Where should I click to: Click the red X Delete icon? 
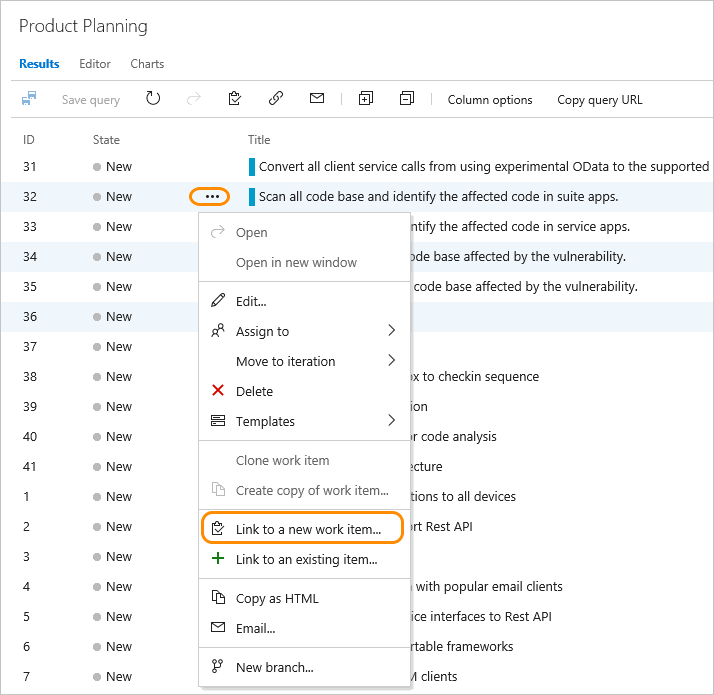click(x=218, y=390)
